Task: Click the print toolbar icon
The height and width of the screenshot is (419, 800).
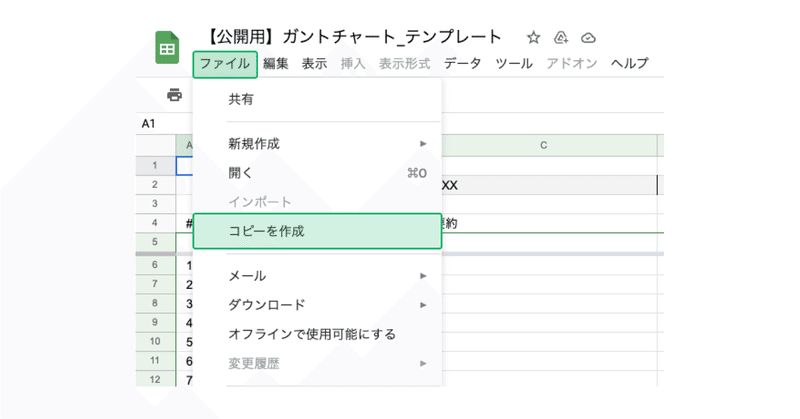Action: pyautogui.click(x=174, y=94)
